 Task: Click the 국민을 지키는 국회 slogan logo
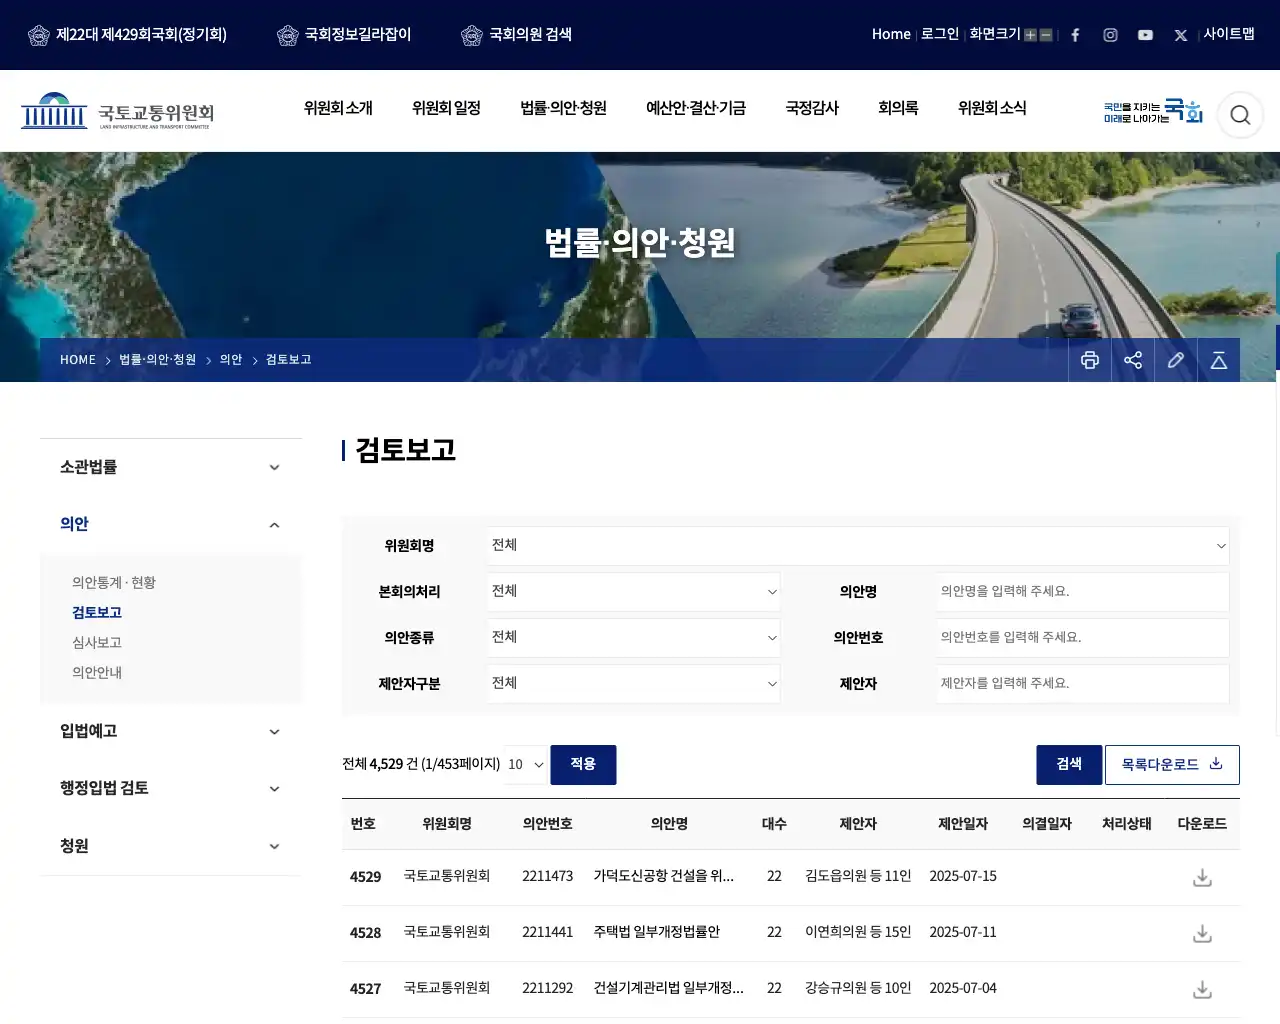pyautogui.click(x=1153, y=111)
